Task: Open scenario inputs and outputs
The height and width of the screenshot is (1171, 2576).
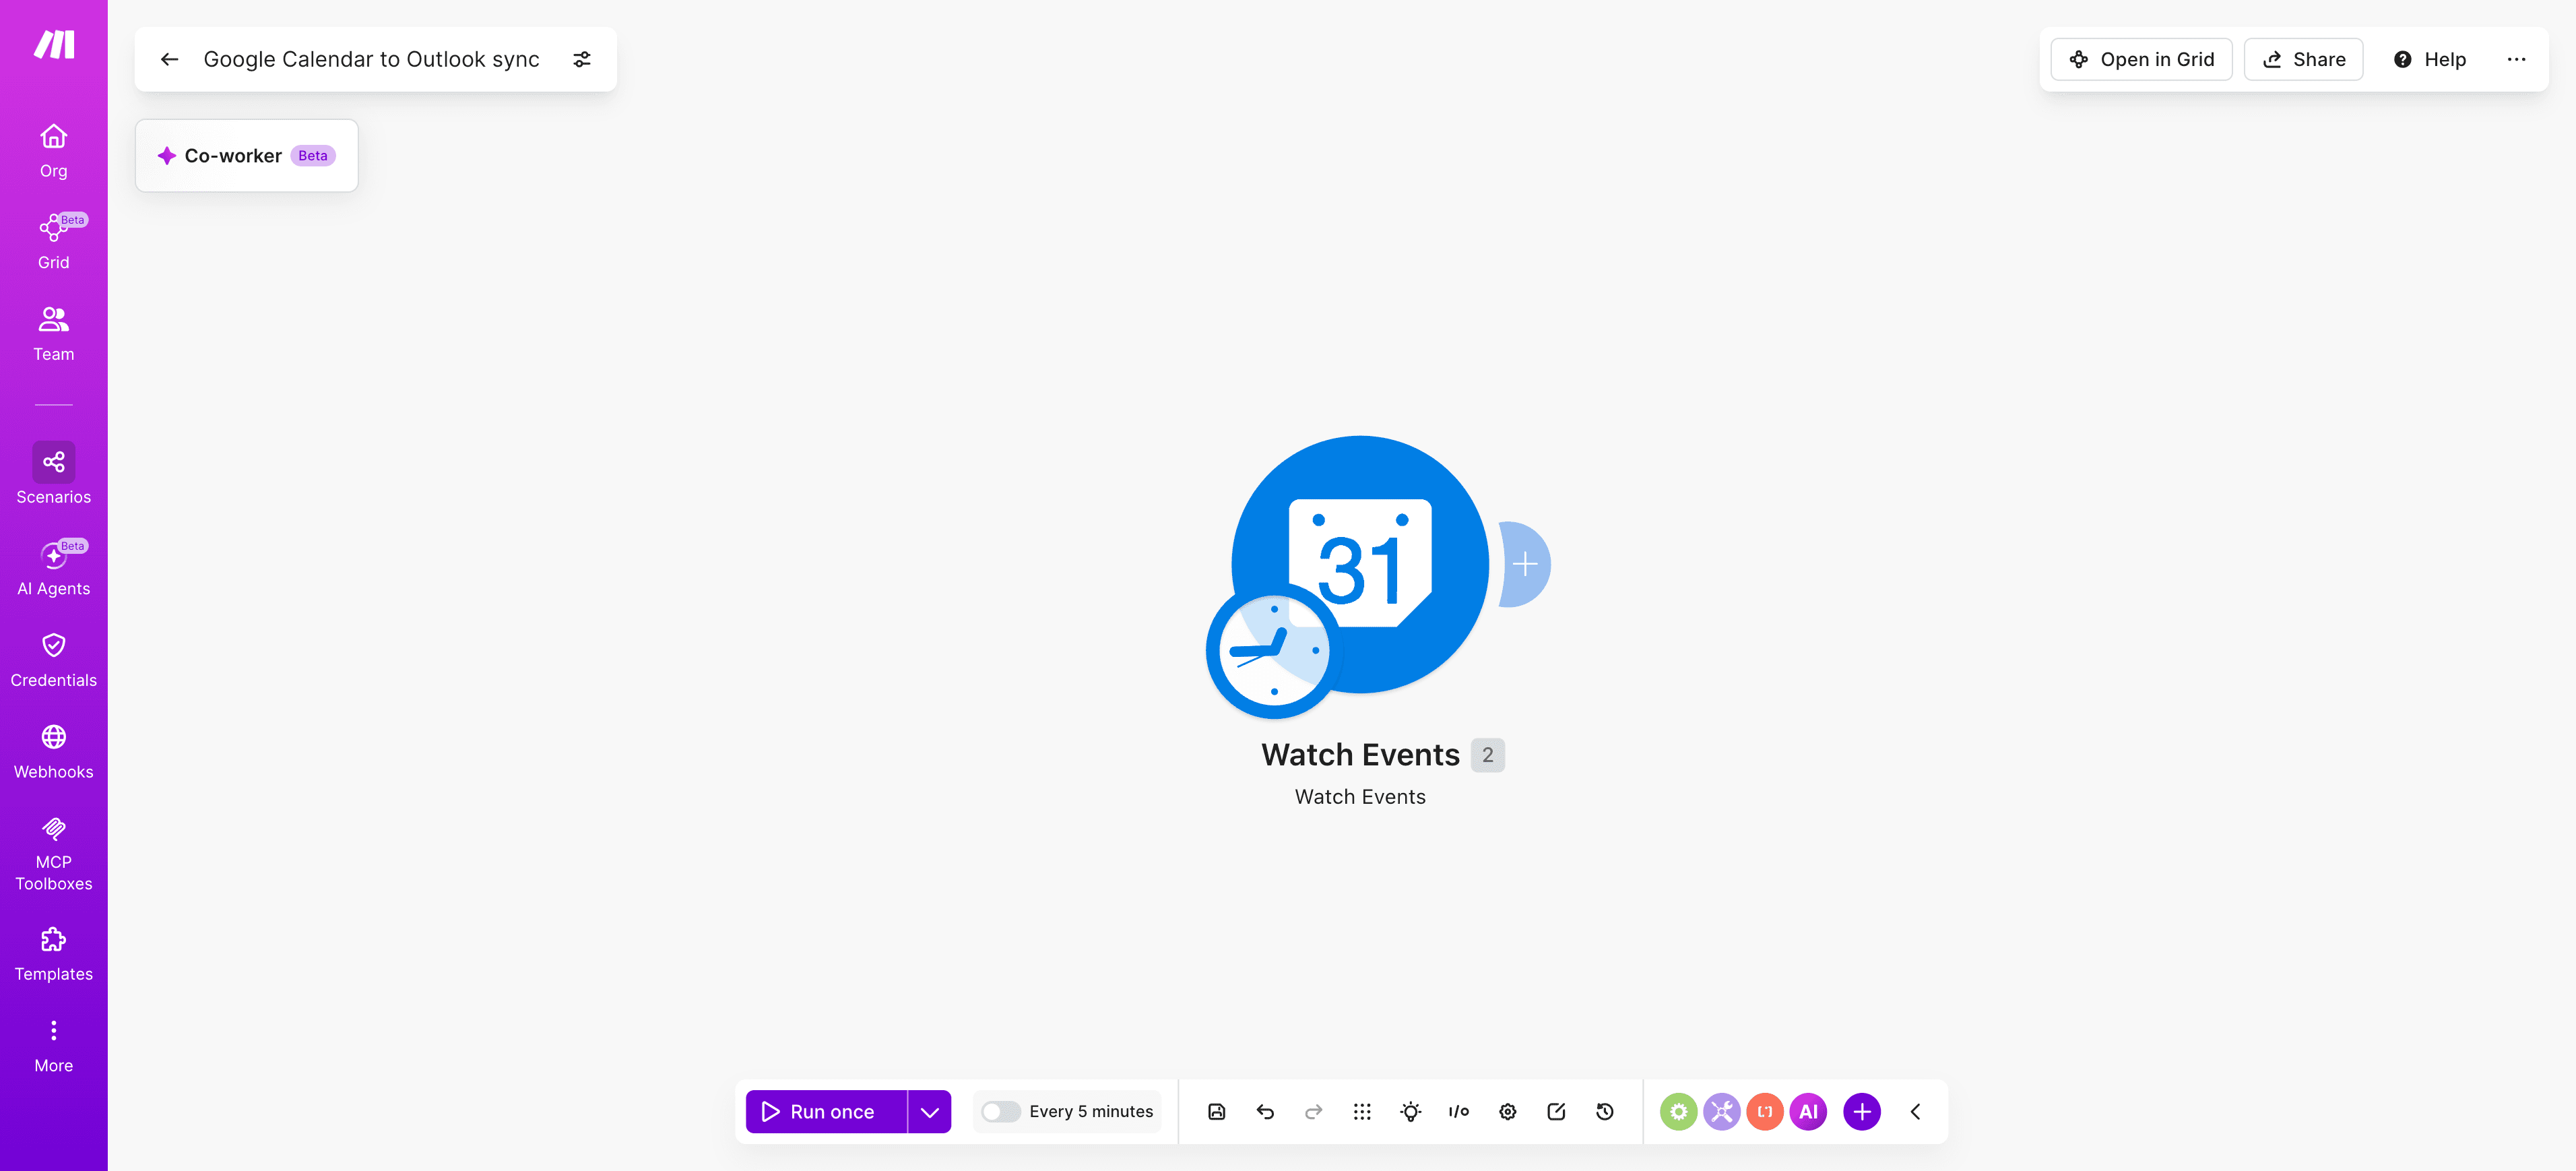Action: point(1459,1111)
